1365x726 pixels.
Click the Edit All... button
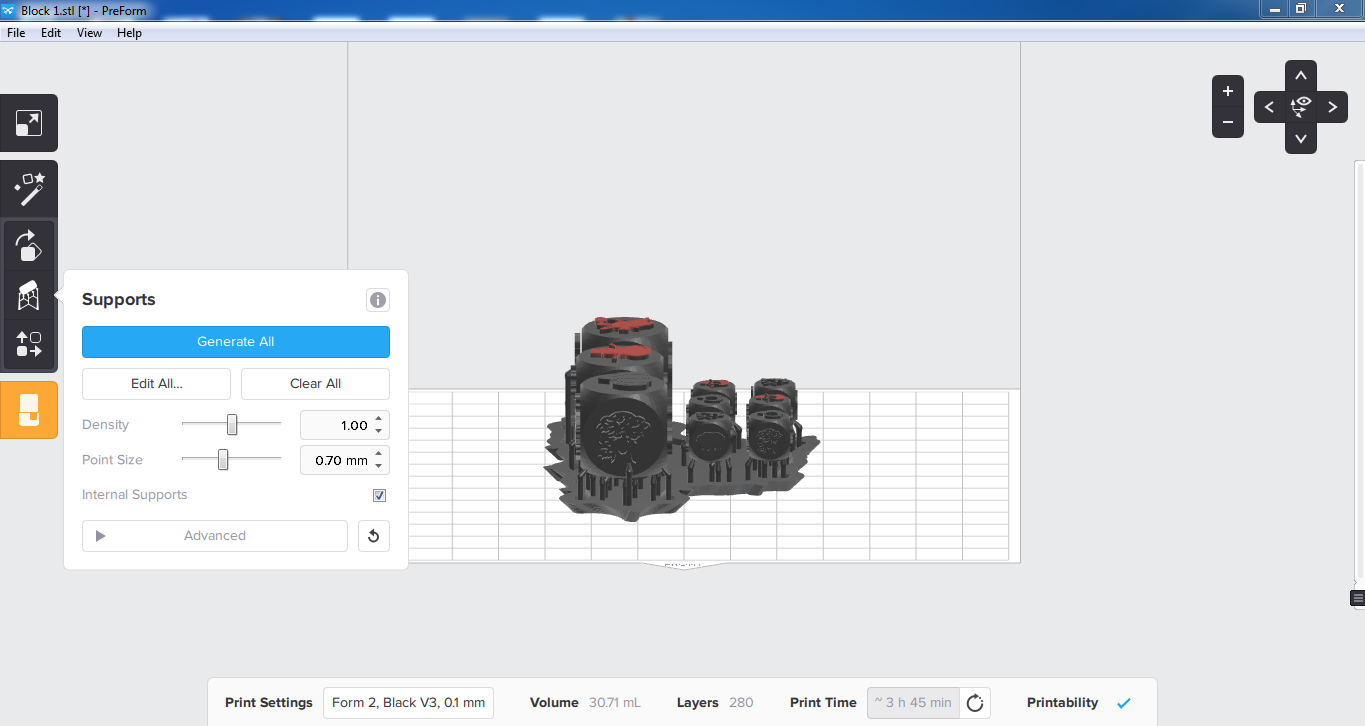coord(157,384)
